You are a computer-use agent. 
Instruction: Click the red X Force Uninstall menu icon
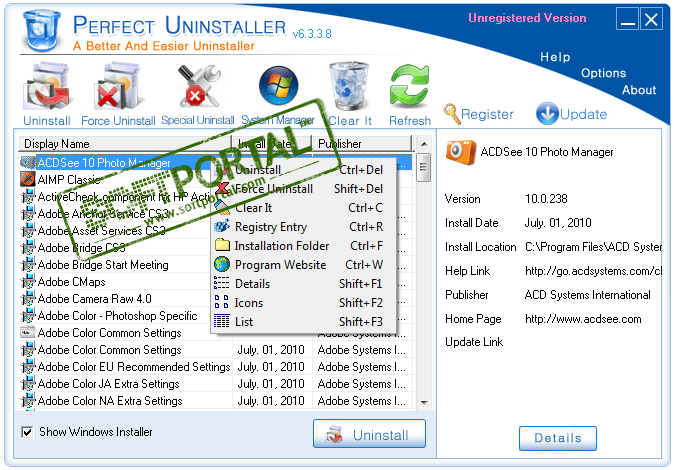[222, 188]
